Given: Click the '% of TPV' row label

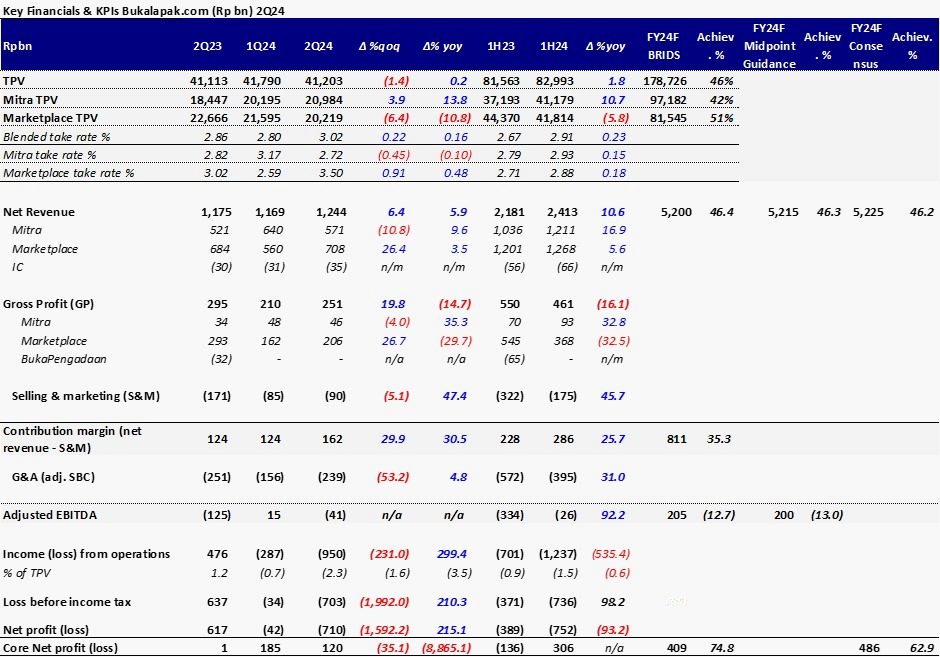Looking at the screenshot, I should click(x=27, y=573).
